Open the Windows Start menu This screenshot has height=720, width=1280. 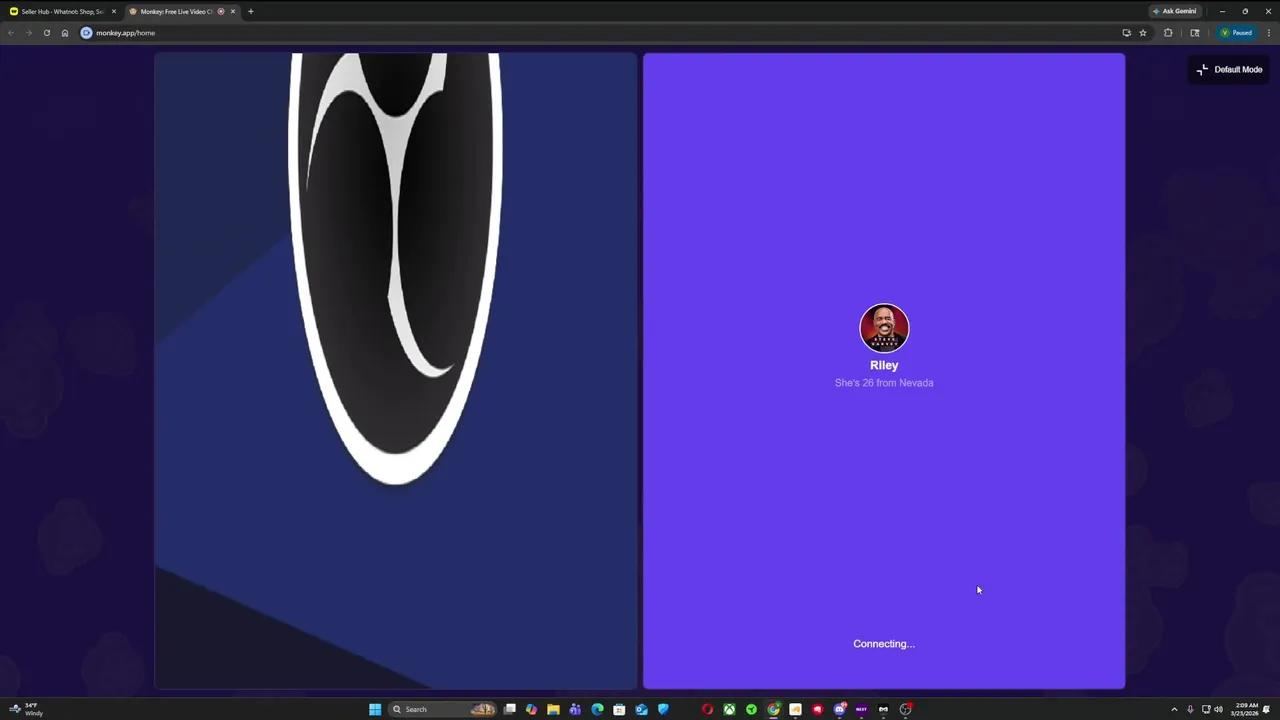coord(375,709)
